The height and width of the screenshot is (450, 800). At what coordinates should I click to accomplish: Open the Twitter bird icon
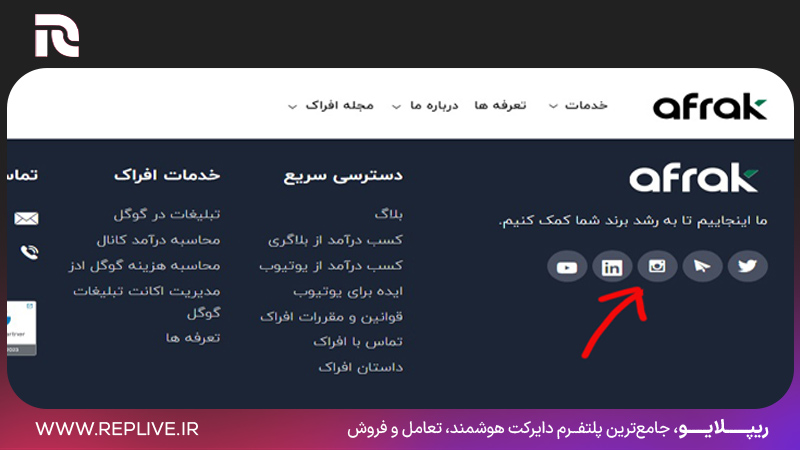tap(747, 266)
